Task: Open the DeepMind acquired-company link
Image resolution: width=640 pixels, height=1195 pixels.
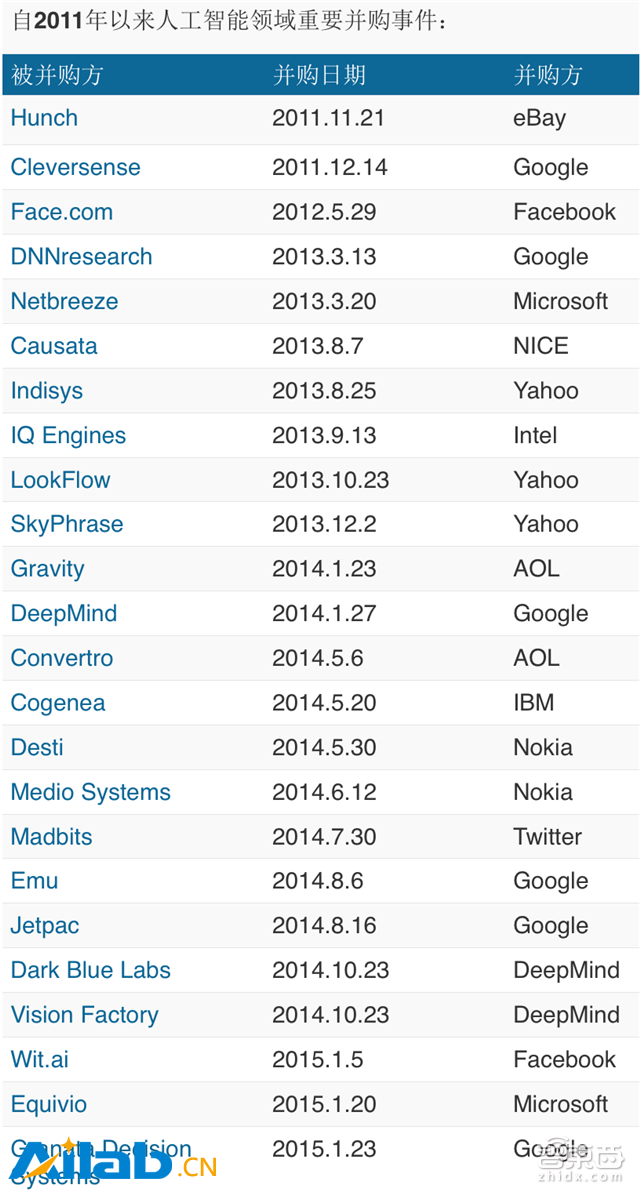Action: point(64,613)
